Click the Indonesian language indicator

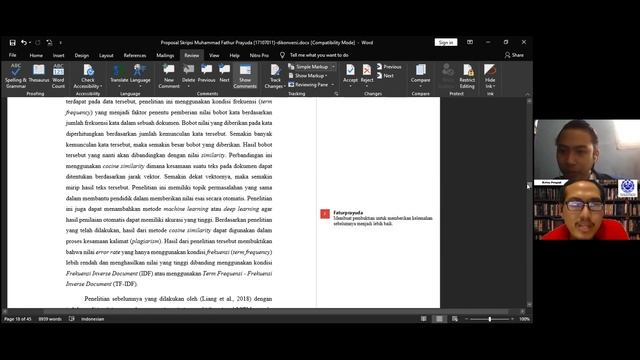coord(93,319)
